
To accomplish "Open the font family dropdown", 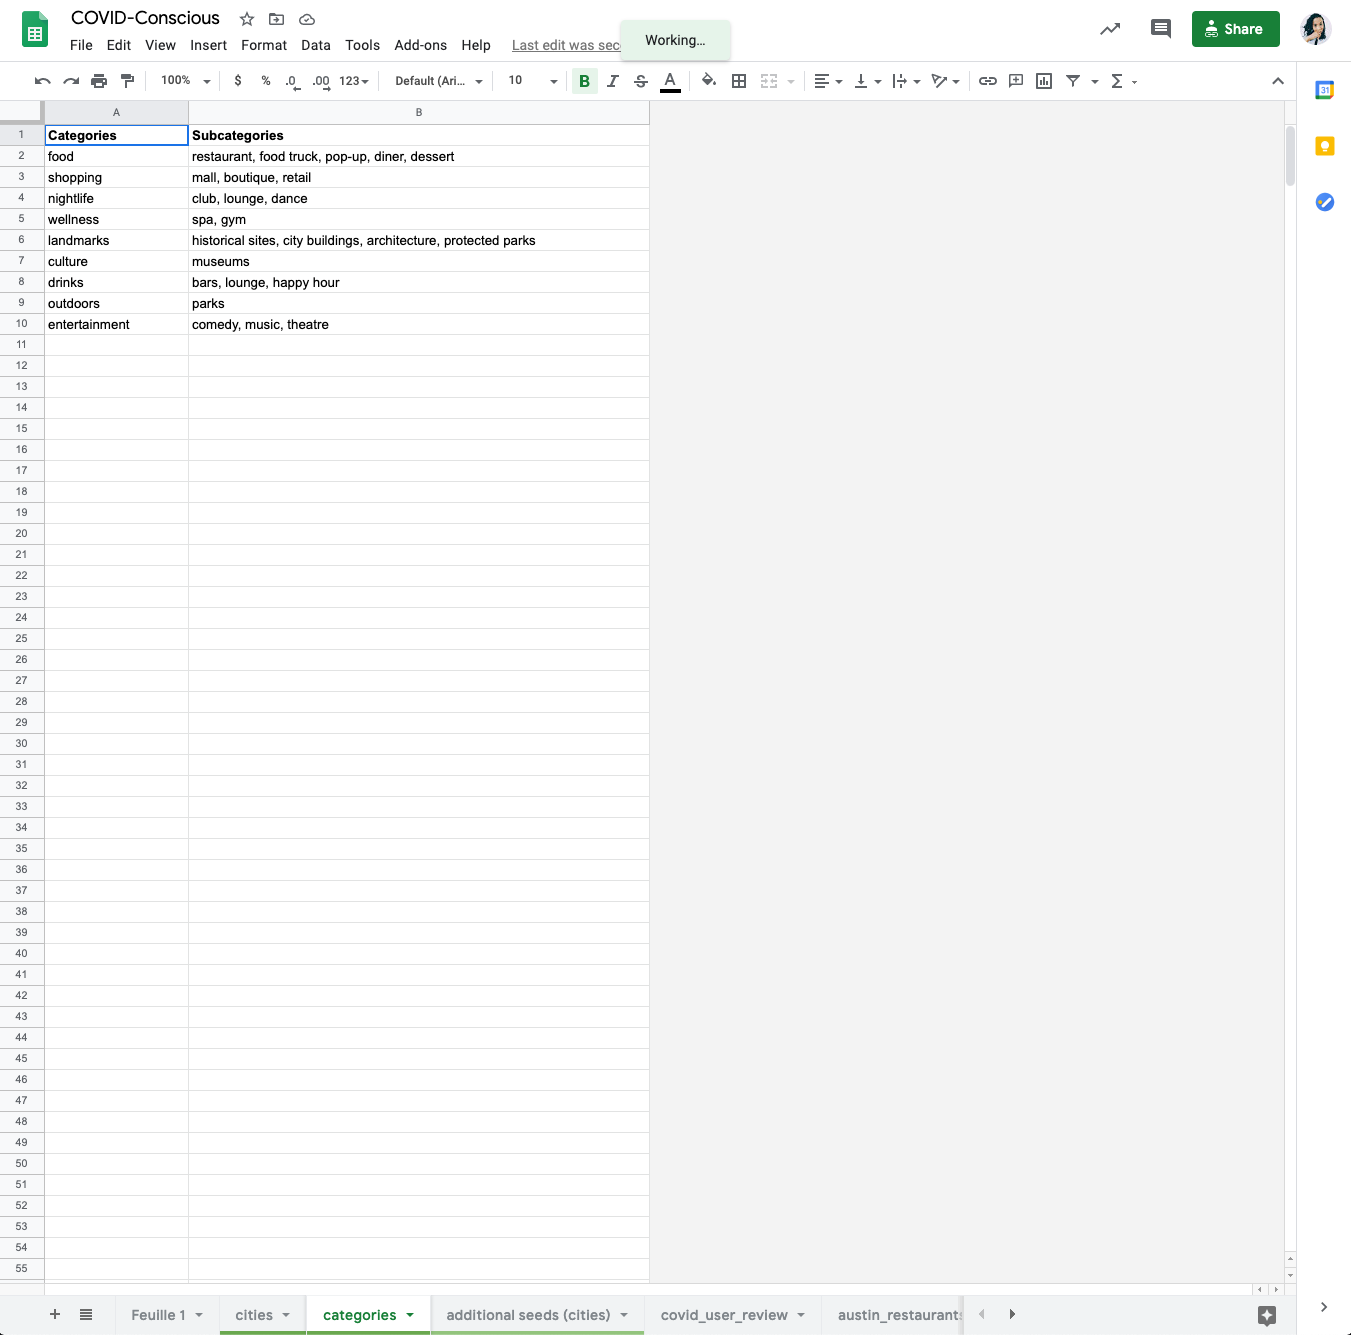I will (x=439, y=81).
